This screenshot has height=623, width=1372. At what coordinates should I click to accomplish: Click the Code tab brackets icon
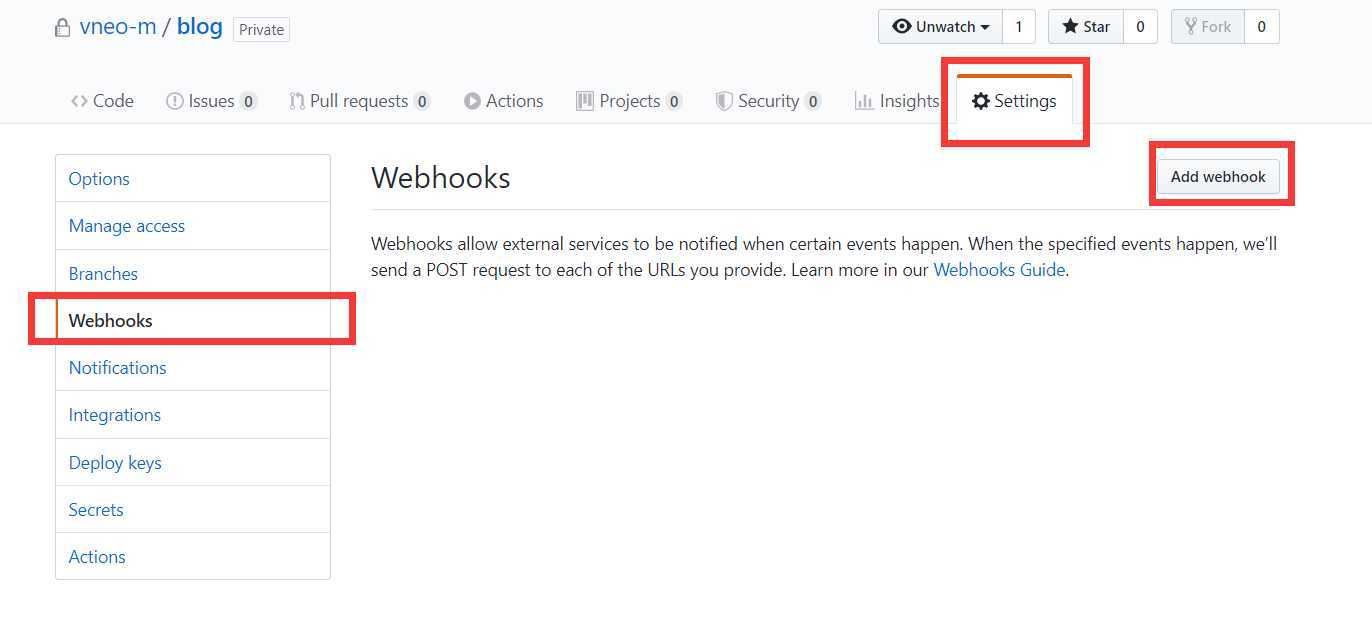(x=79, y=101)
